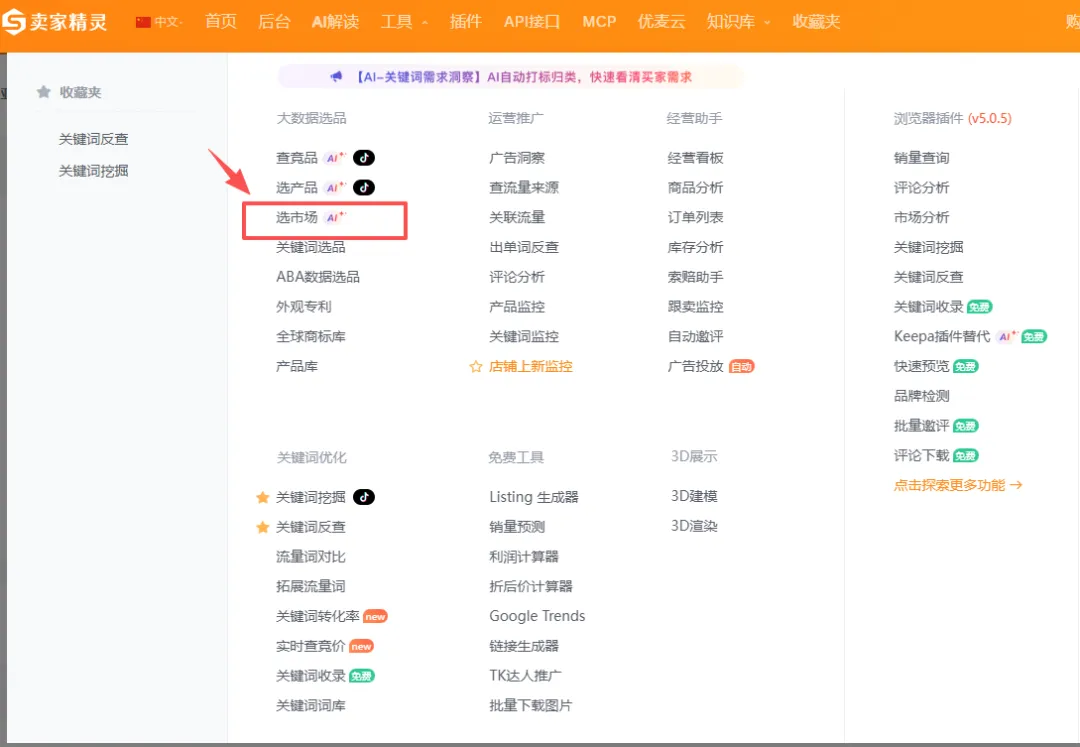Open 产品库

tap(296, 366)
